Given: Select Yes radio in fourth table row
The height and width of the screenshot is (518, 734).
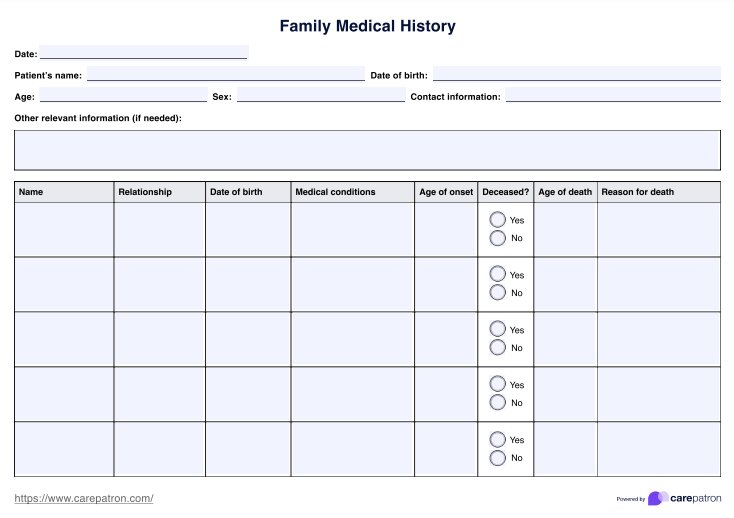Looking at the screenshot, I should click(497, 384).
